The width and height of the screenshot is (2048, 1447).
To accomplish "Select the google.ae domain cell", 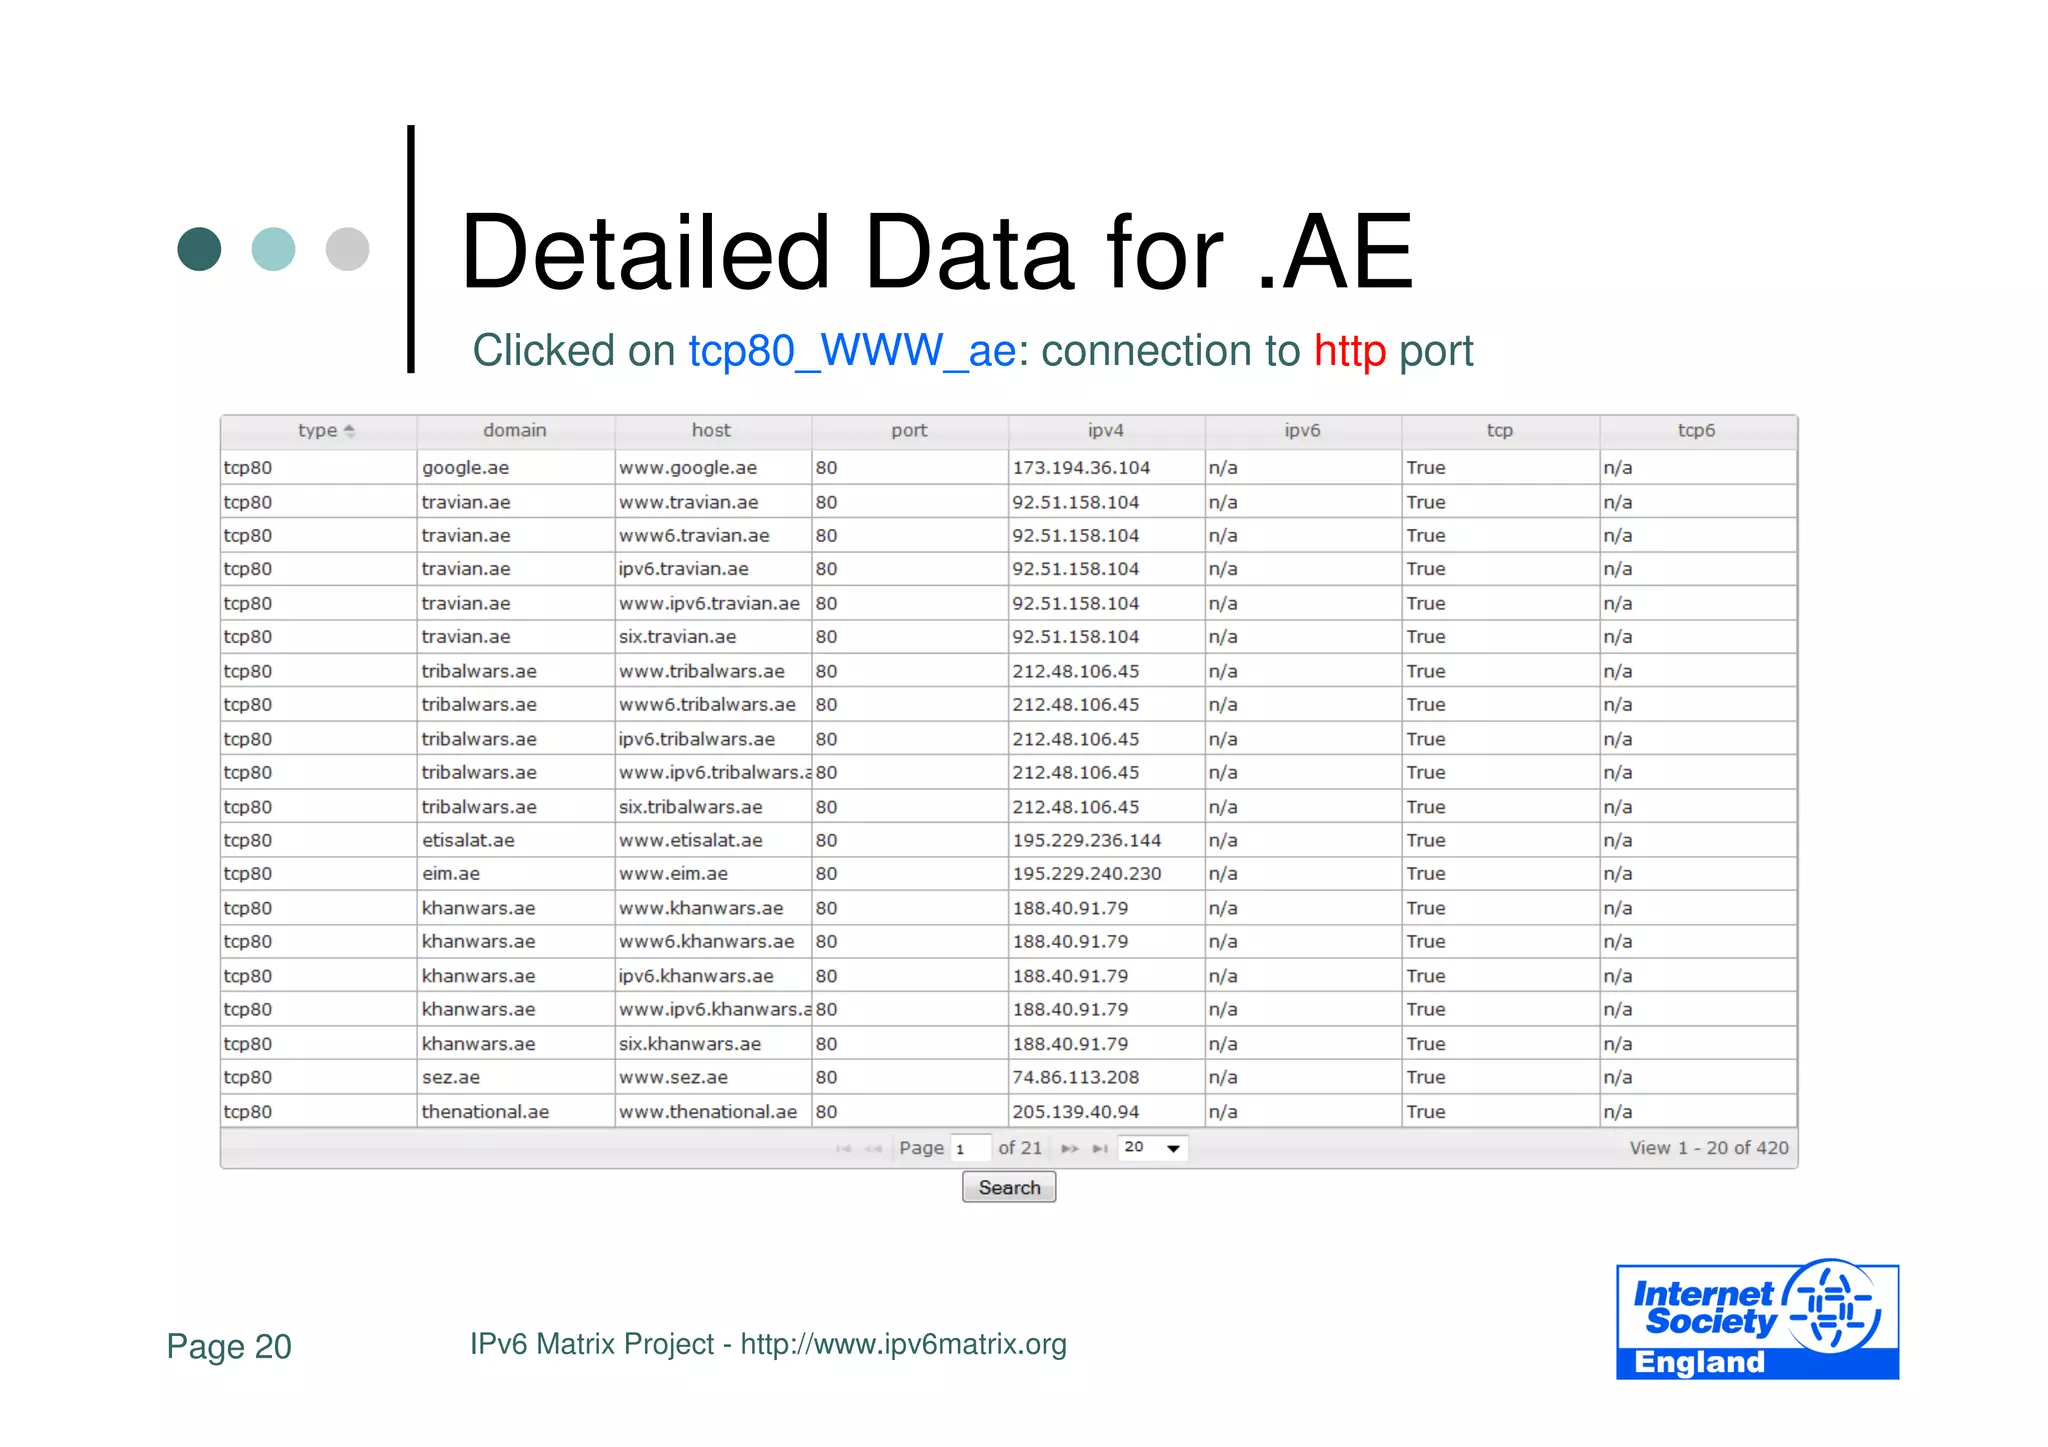I will click(516, 468).
